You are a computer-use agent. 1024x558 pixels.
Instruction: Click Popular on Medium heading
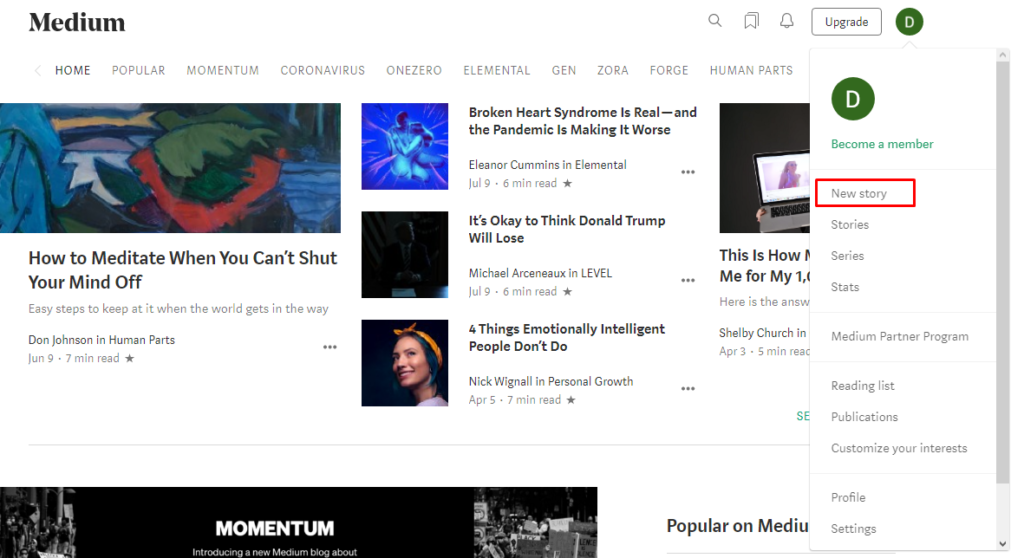(737, 526)
